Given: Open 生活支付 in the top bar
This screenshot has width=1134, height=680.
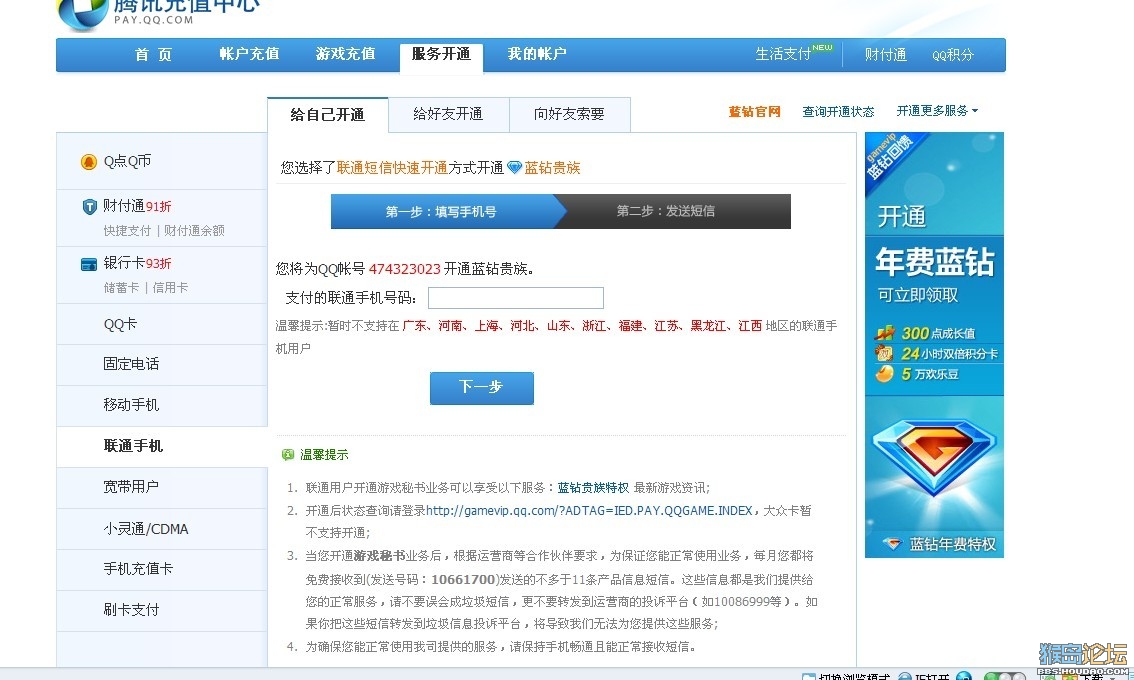Looking at the screenshot, I should pos(783,54).
